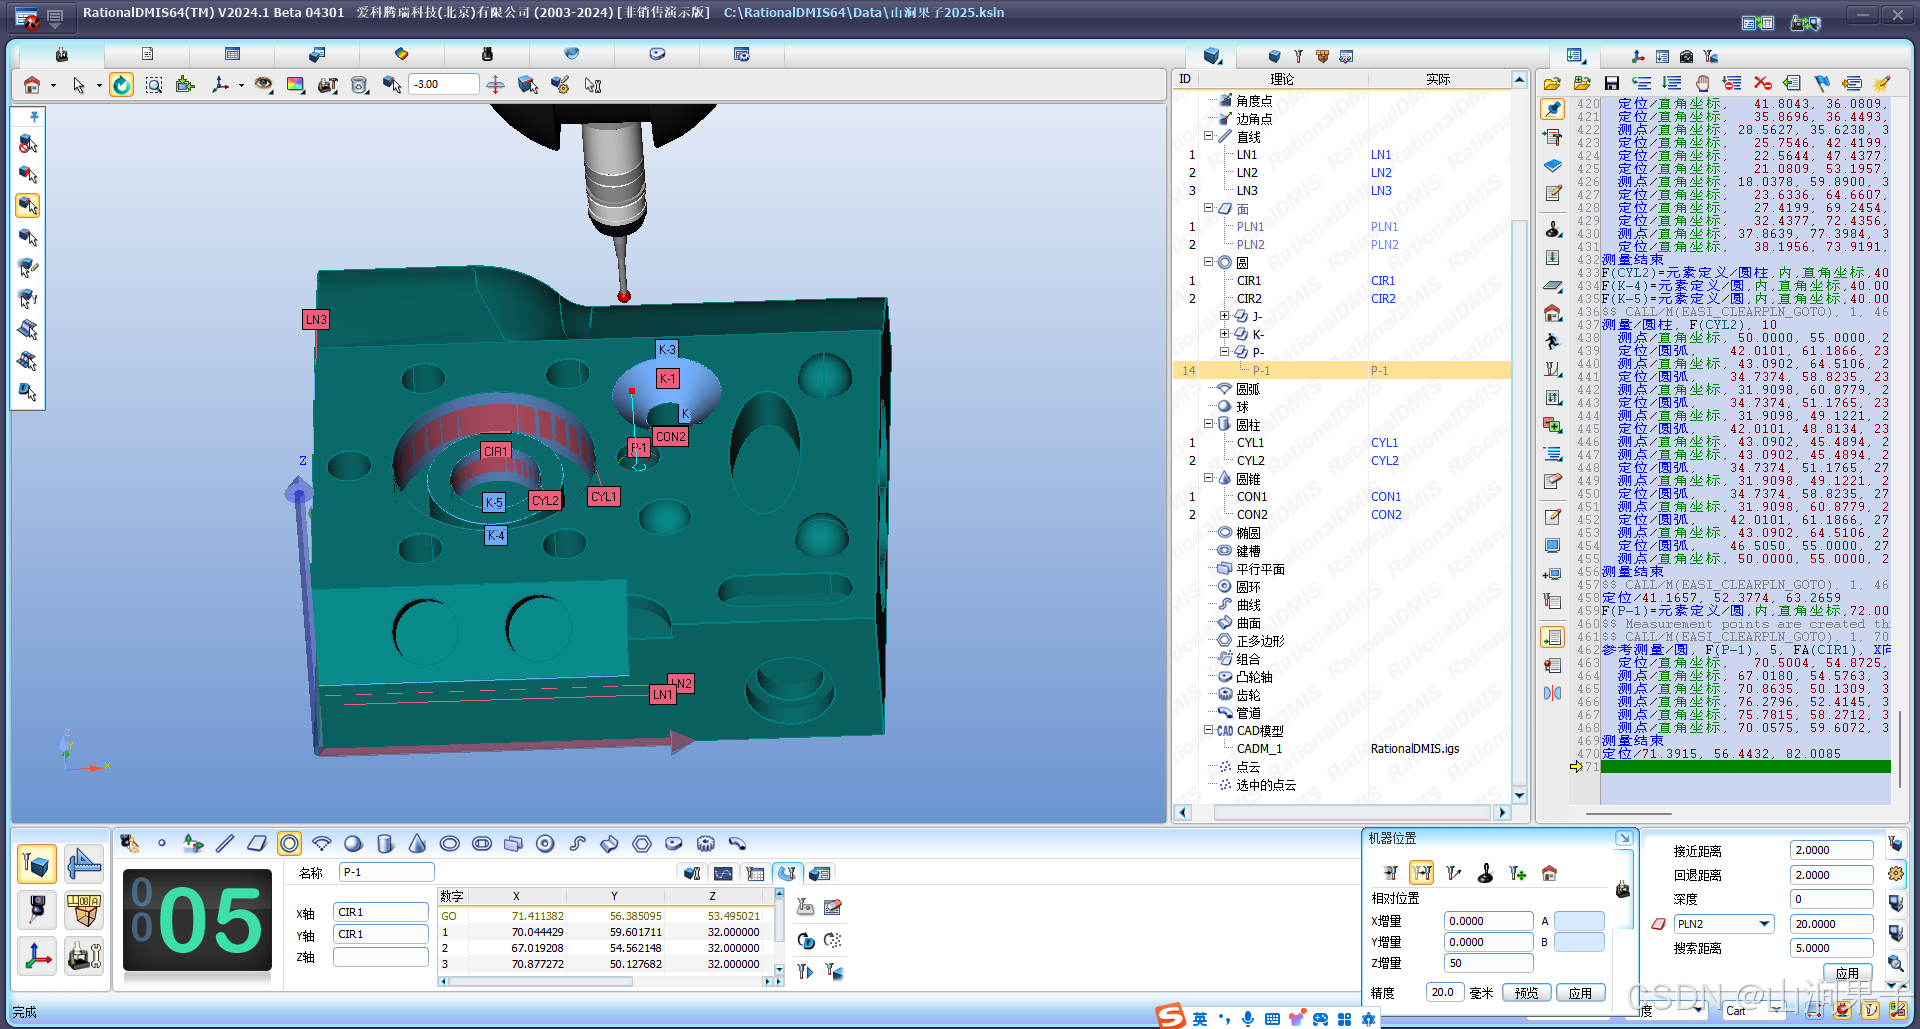The image size is (1920, 1029).
Task: Switch to the 实际 column header
Action: [1438, 79]
